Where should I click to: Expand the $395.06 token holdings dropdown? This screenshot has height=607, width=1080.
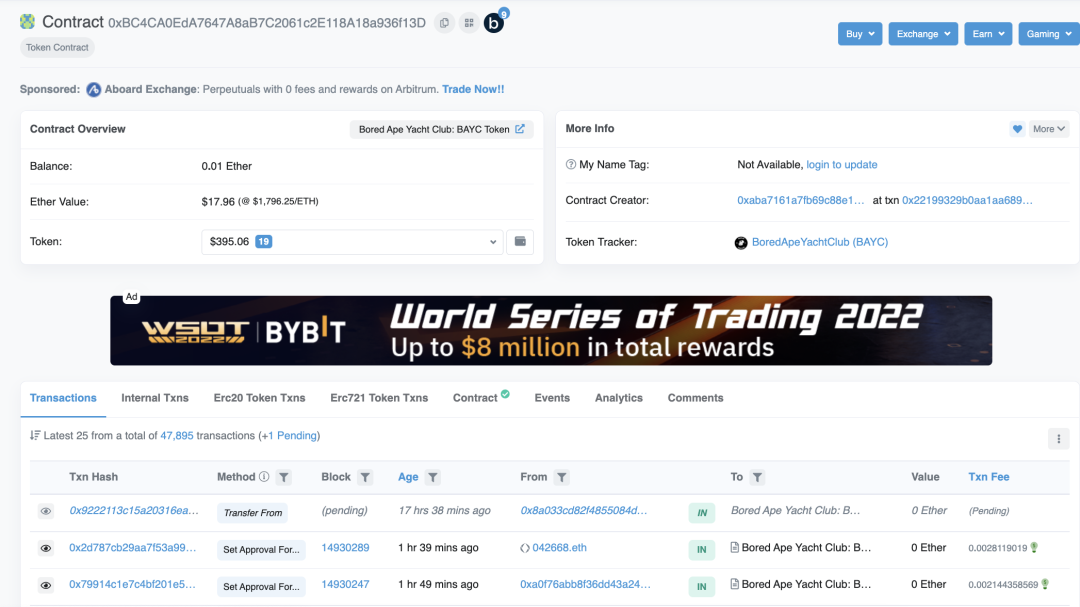tap(352, 242)
